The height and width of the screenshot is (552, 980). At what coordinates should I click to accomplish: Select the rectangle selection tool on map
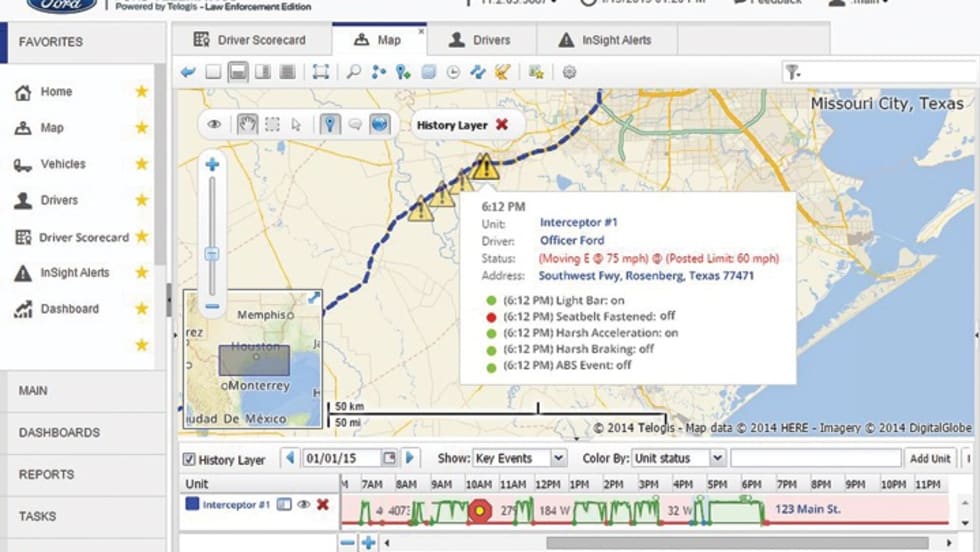(271, 124)
